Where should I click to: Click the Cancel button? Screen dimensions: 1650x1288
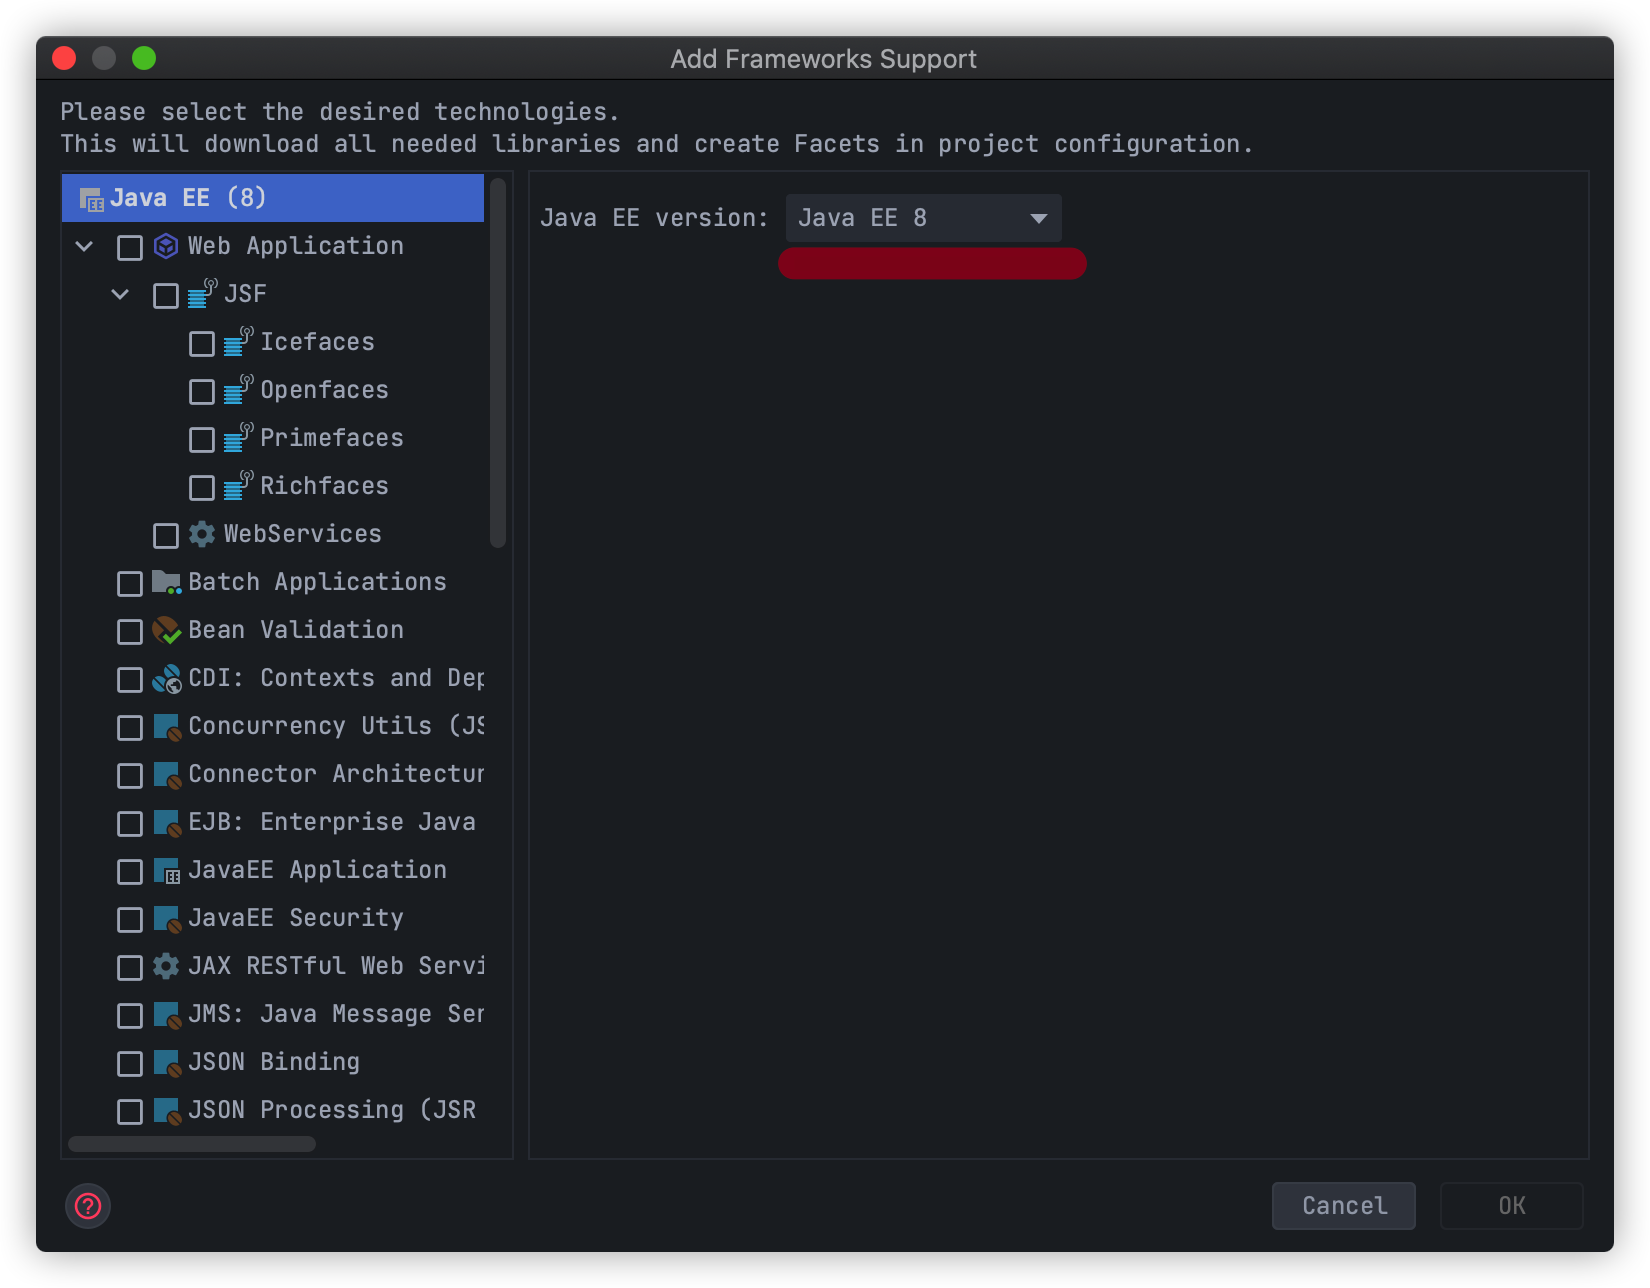[1343, 1206]
